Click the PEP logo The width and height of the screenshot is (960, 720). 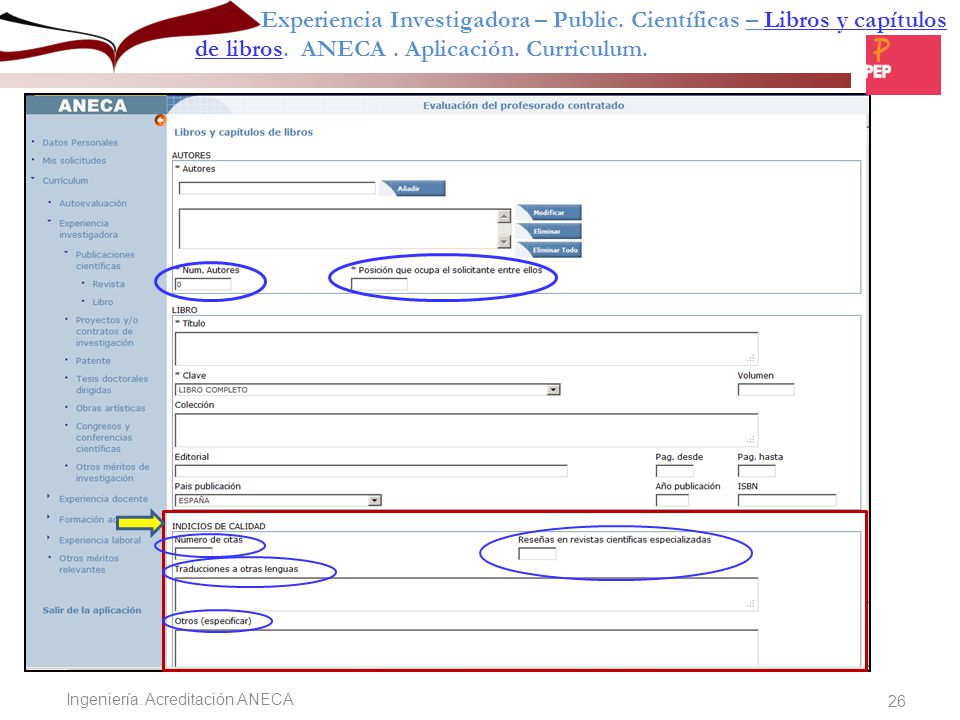tap(903, 64)
